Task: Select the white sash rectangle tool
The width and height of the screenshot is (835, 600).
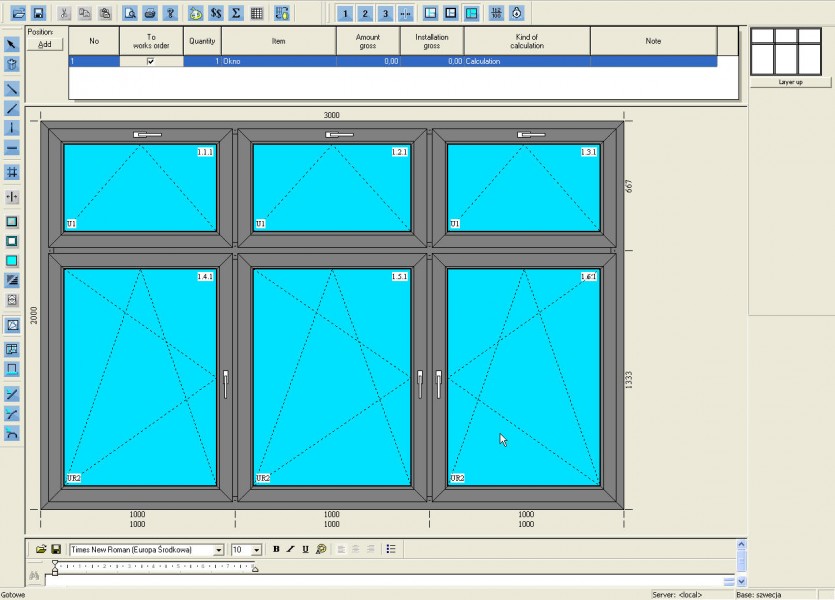Action: 12,241
